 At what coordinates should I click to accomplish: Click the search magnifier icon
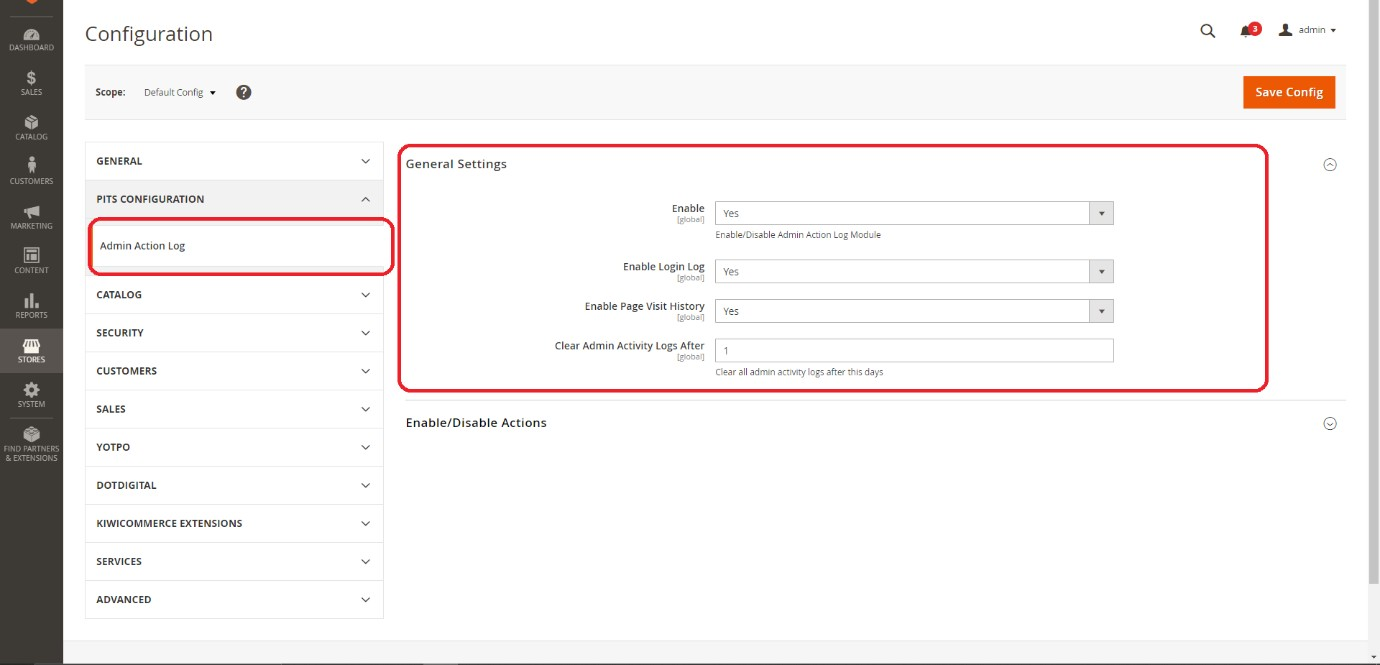pos(1207,31)
